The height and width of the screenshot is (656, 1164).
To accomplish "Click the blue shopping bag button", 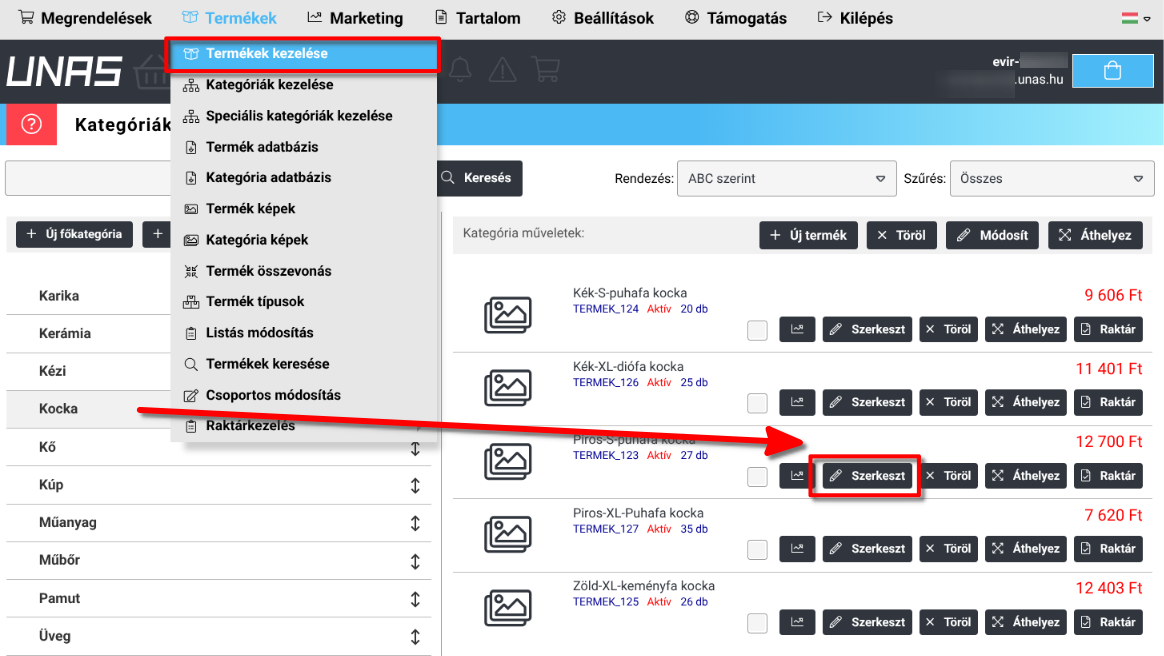I will click(x=1112, y=70).
